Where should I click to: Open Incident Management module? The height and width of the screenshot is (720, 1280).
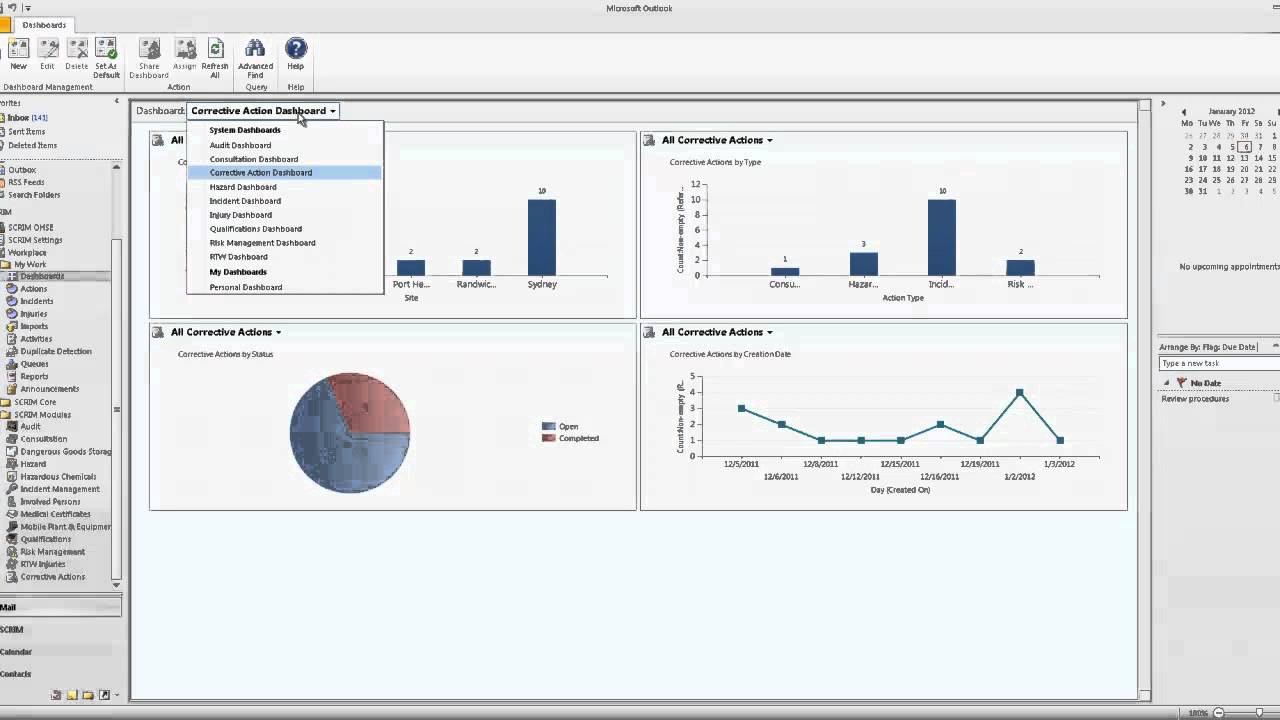click(59, 489)
